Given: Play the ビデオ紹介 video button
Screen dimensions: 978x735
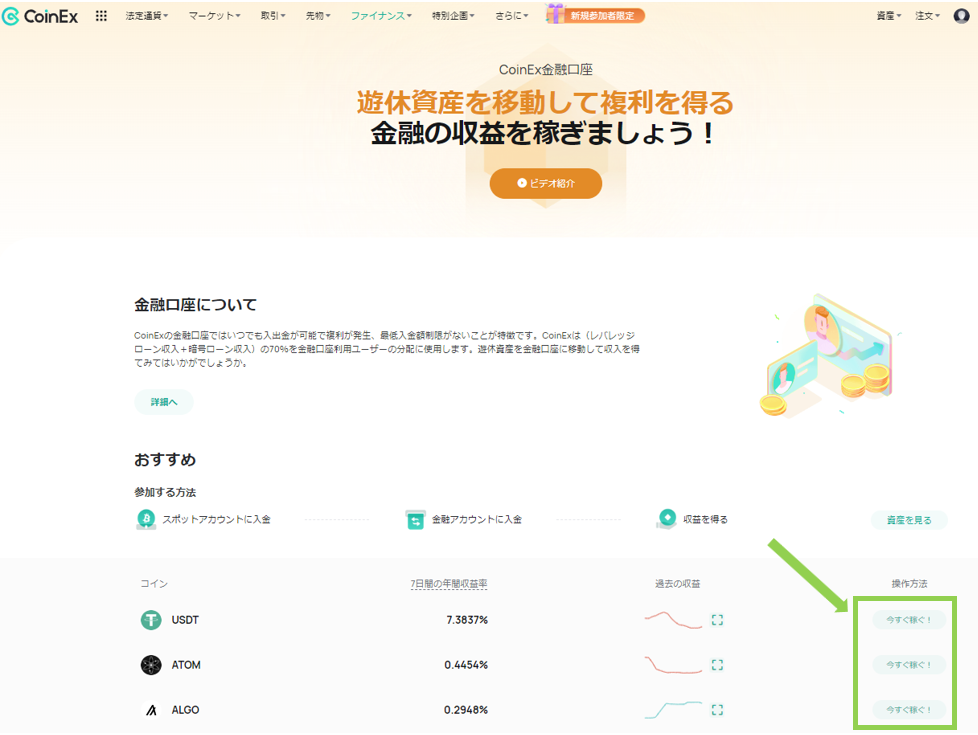Looking at the screenshot, I should (546, 183).
